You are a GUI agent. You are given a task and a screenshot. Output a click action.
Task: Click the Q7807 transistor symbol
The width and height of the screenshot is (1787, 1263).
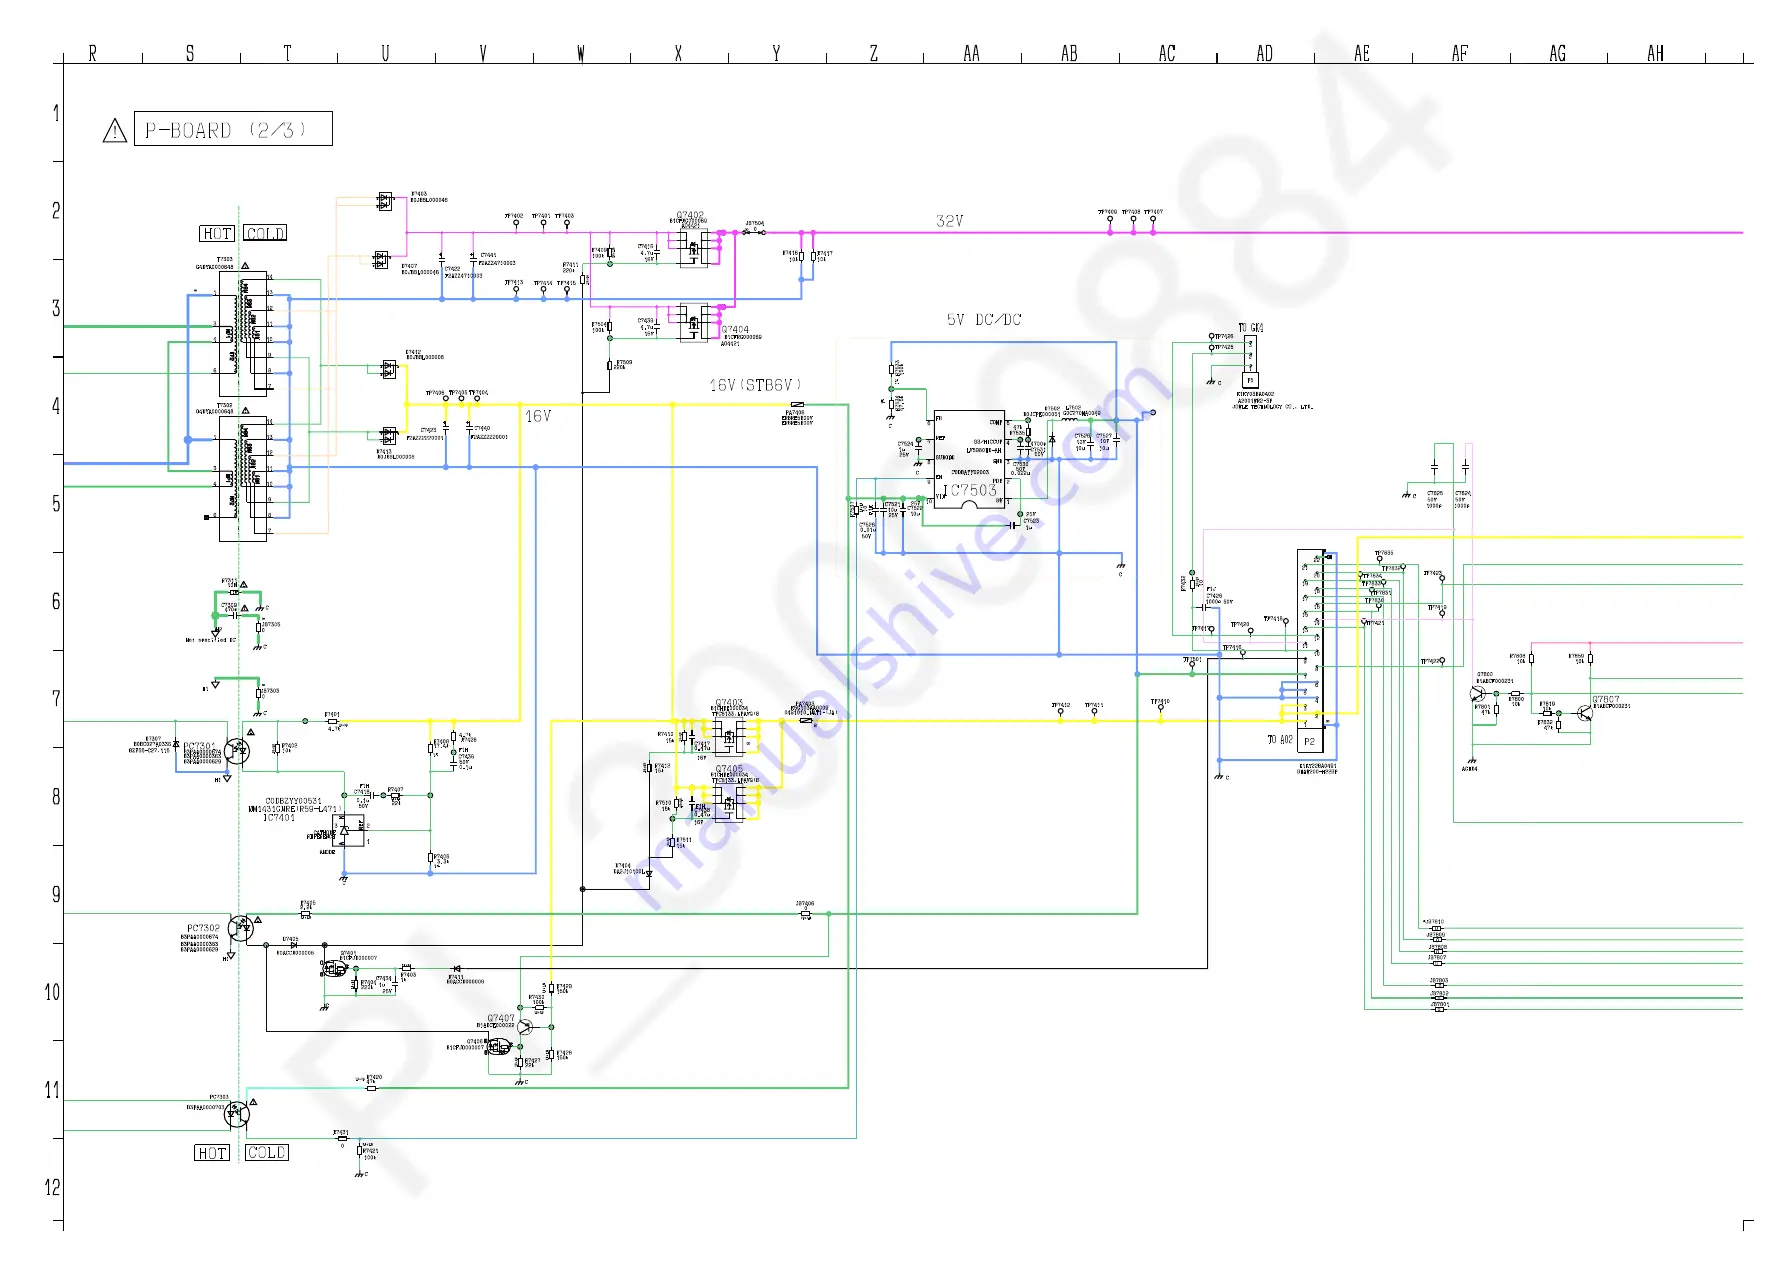coord(1583,713)
